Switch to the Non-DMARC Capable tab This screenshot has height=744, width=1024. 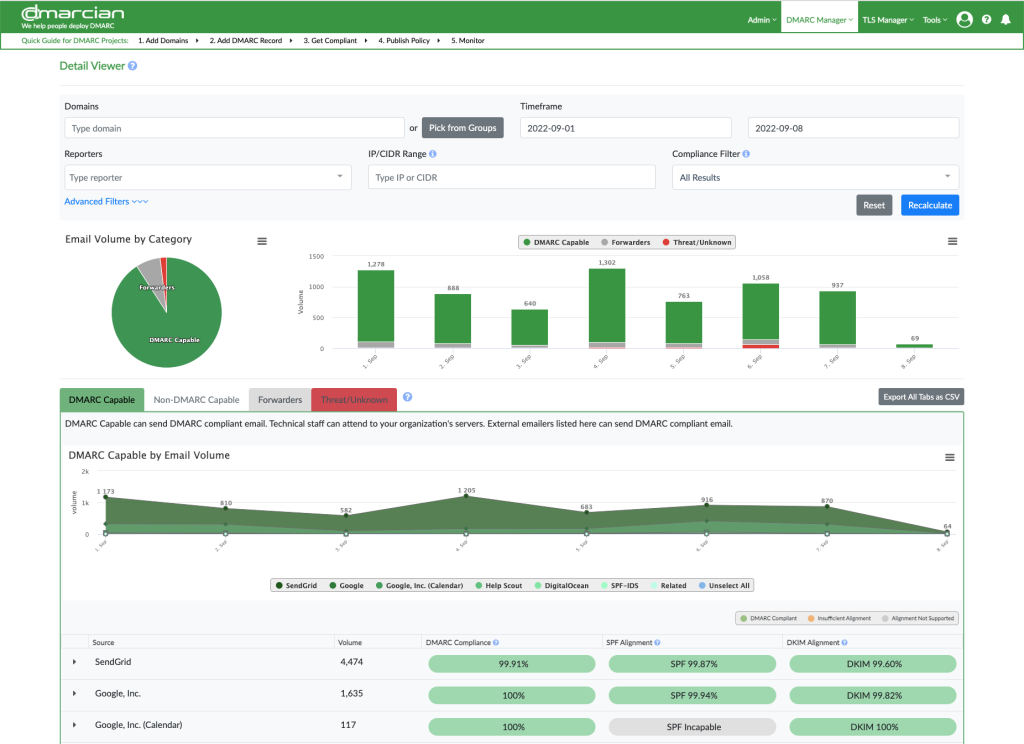196,400
